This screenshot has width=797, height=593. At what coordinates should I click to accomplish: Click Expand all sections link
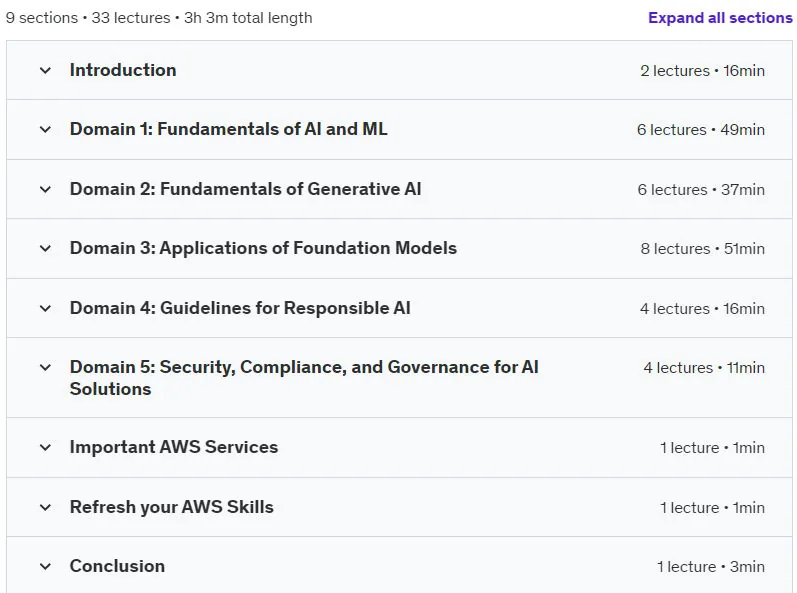click(x=720, y=18)
